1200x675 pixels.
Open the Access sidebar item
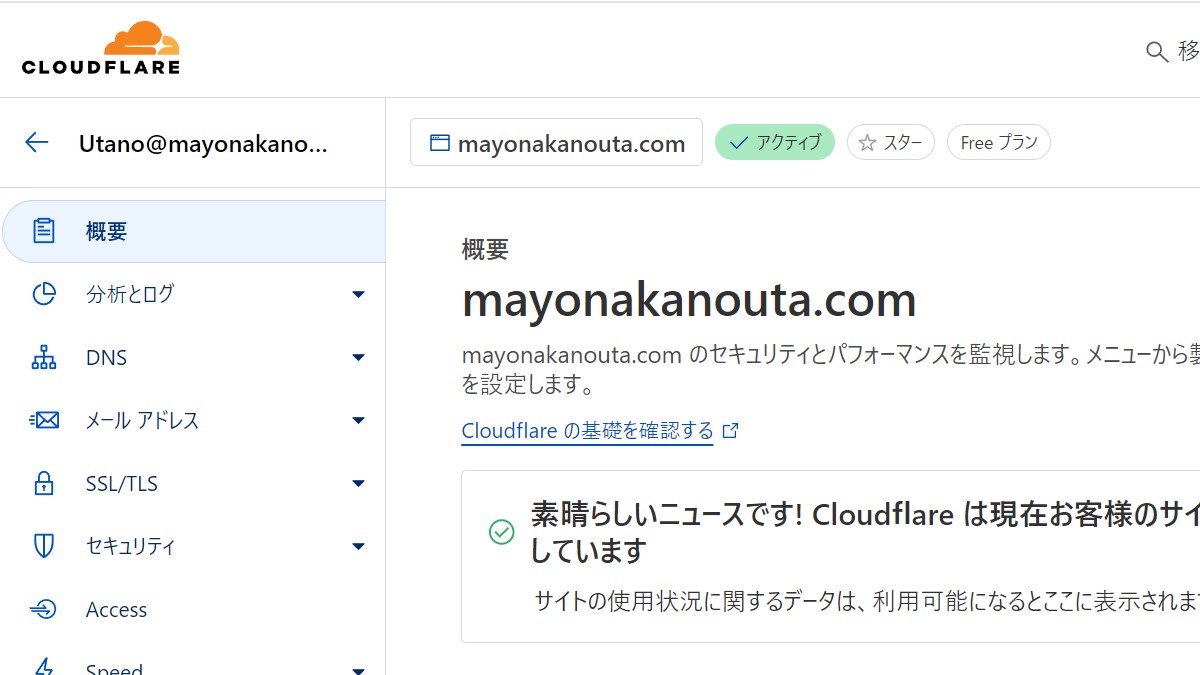tap(193, 609)
